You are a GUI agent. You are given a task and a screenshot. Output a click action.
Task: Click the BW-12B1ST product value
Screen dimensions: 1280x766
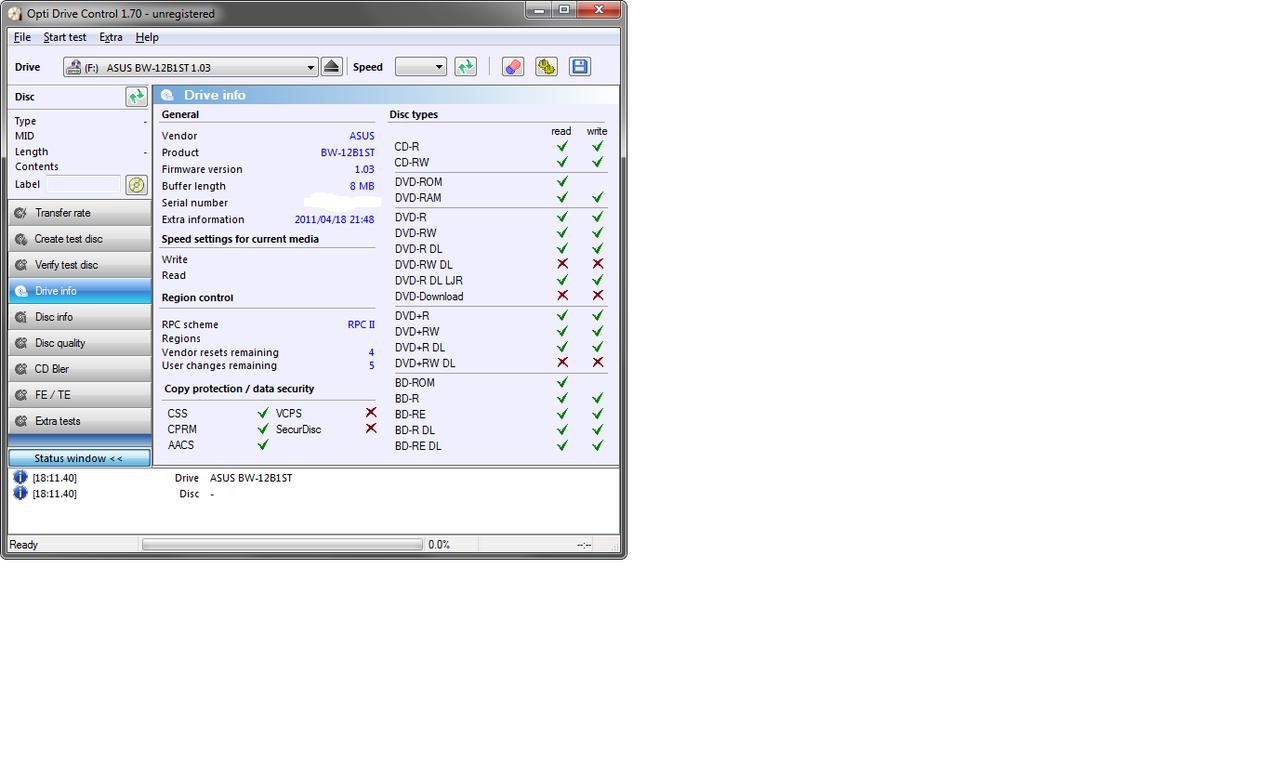click(x=348, y=153)
